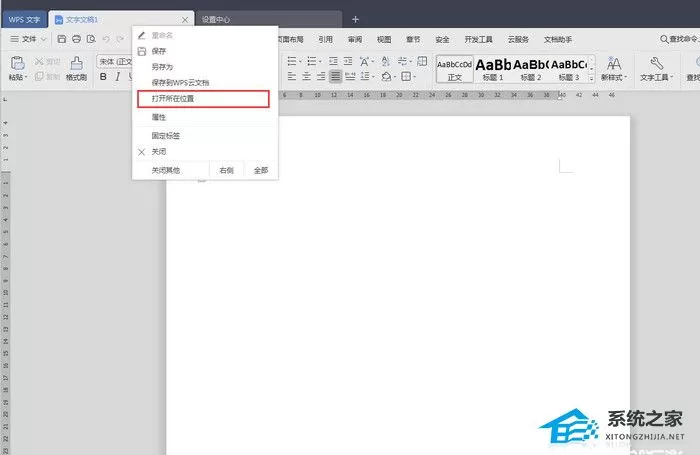
Task: Toggle justified paragraph alignment
Action: 335,76
